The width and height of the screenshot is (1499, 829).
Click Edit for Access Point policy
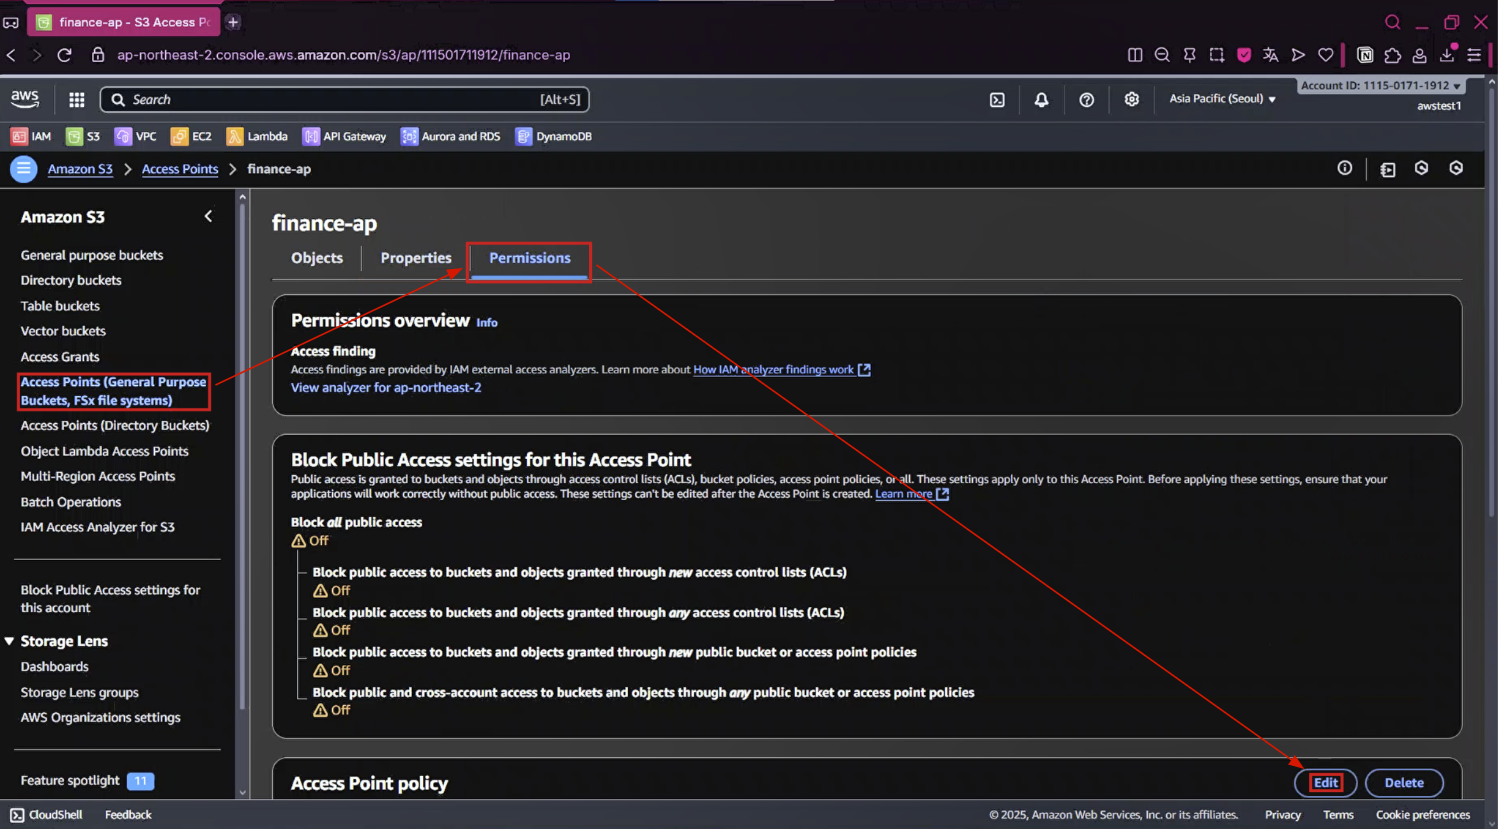pyautogui.click(x=1326, y=783)
